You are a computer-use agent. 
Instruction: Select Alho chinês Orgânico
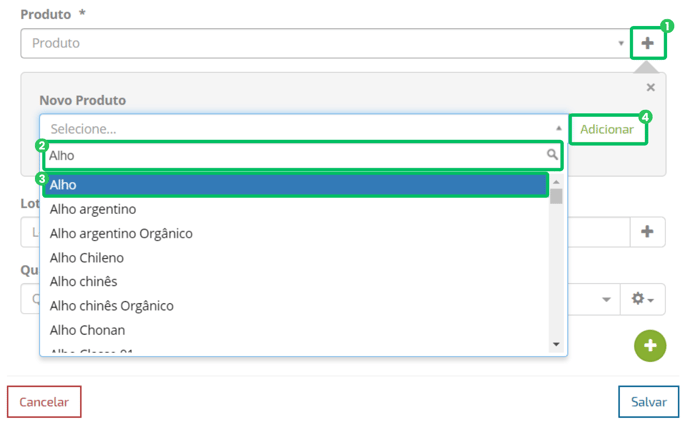[x=112, y=306]
